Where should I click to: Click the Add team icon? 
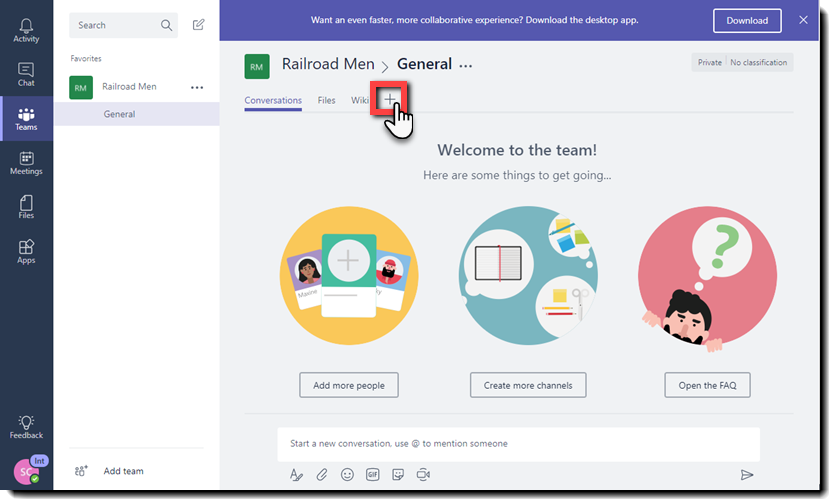81,470
